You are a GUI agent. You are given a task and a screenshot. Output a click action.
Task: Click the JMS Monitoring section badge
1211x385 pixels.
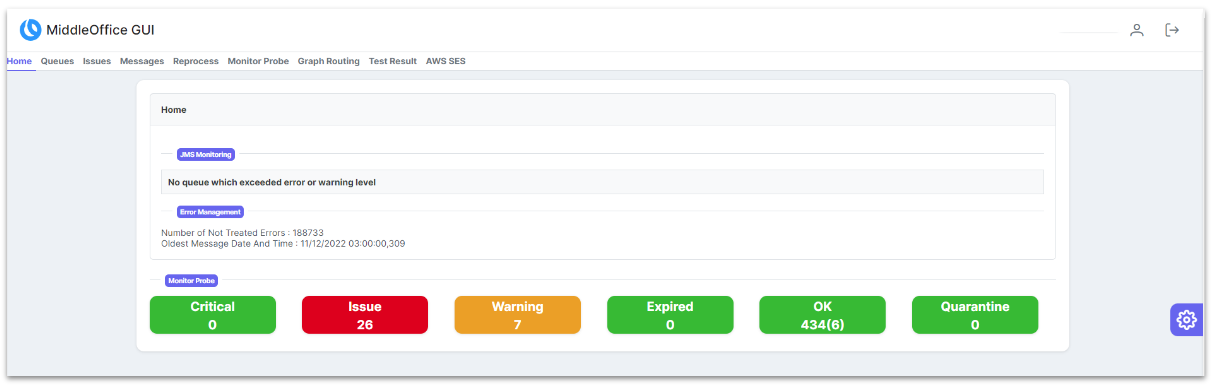click(206, 154)
